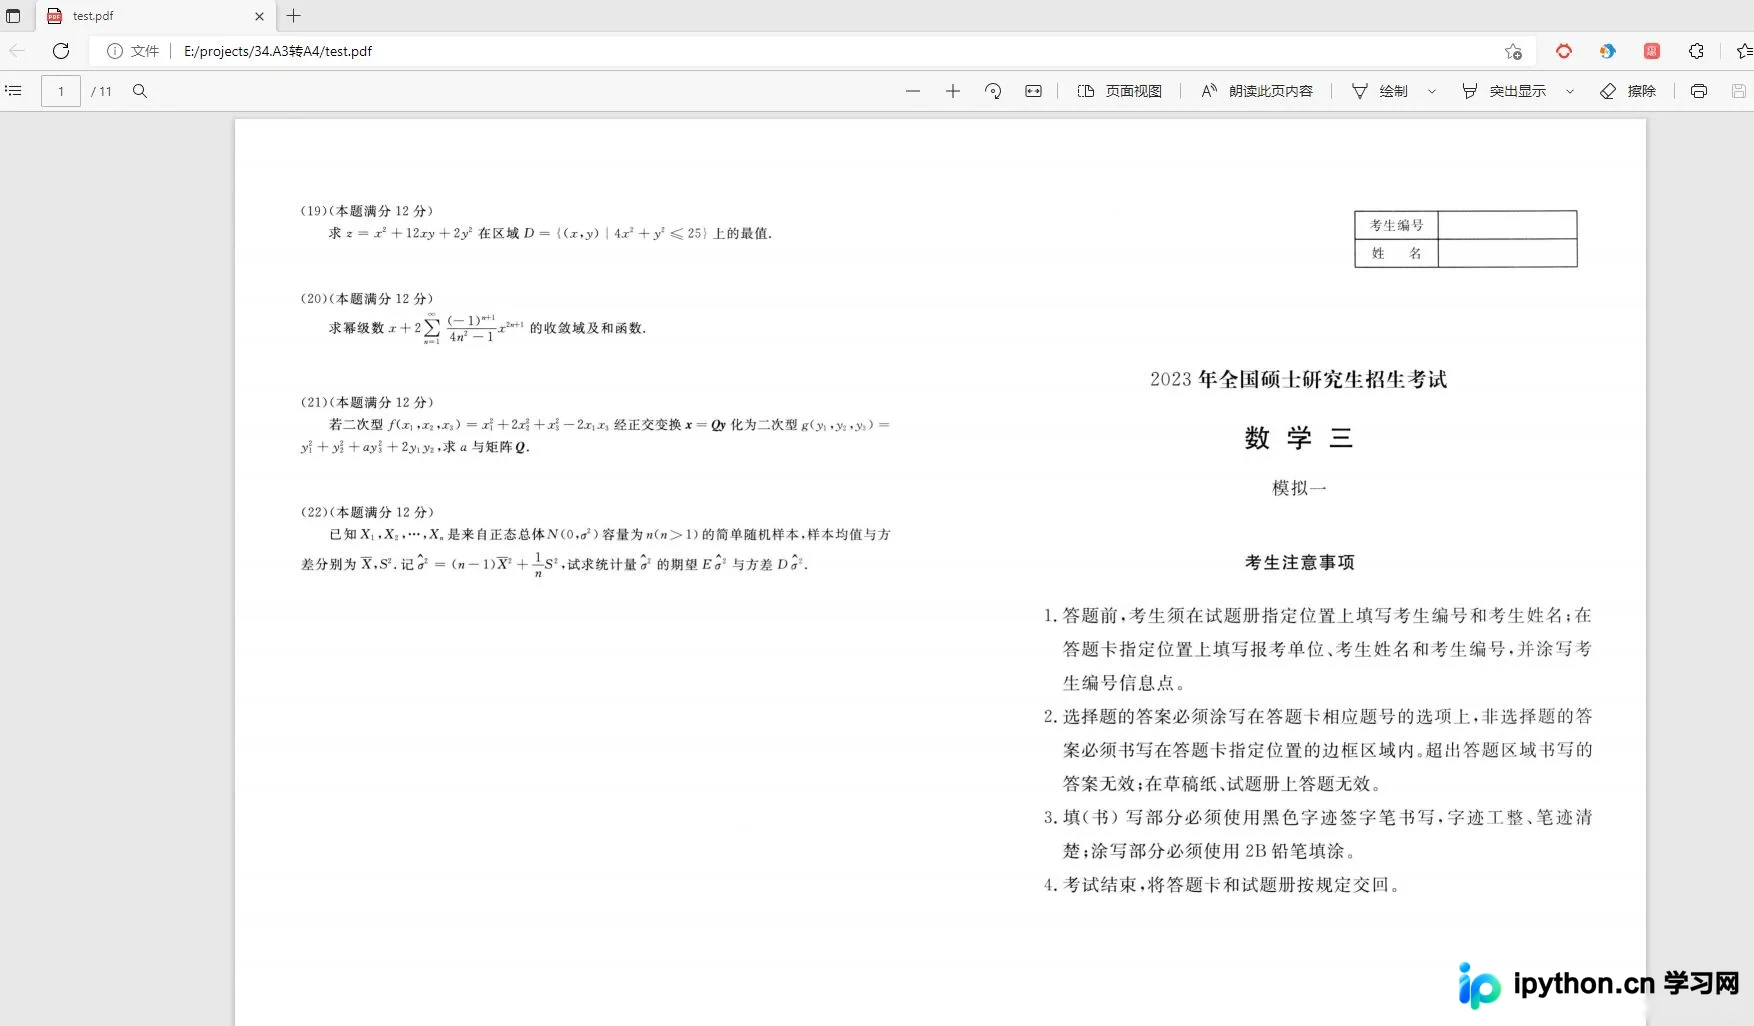Viewport: 1754px width, 1026px height.
Task: Click the 考生编号 blank field in the table
Action: [x=1507, y=225]
